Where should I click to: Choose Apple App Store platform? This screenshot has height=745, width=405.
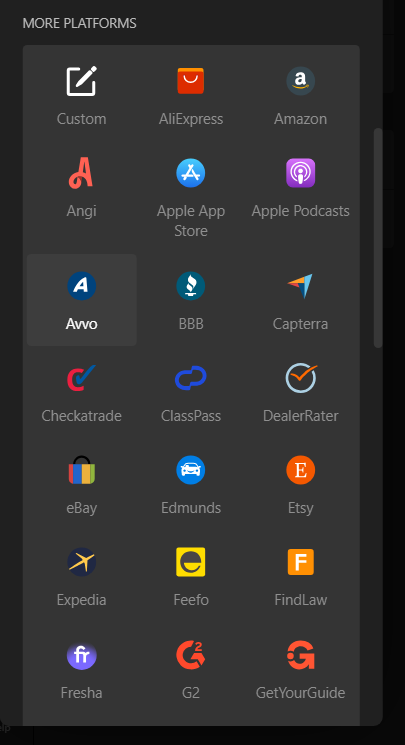tap(191, 198)
